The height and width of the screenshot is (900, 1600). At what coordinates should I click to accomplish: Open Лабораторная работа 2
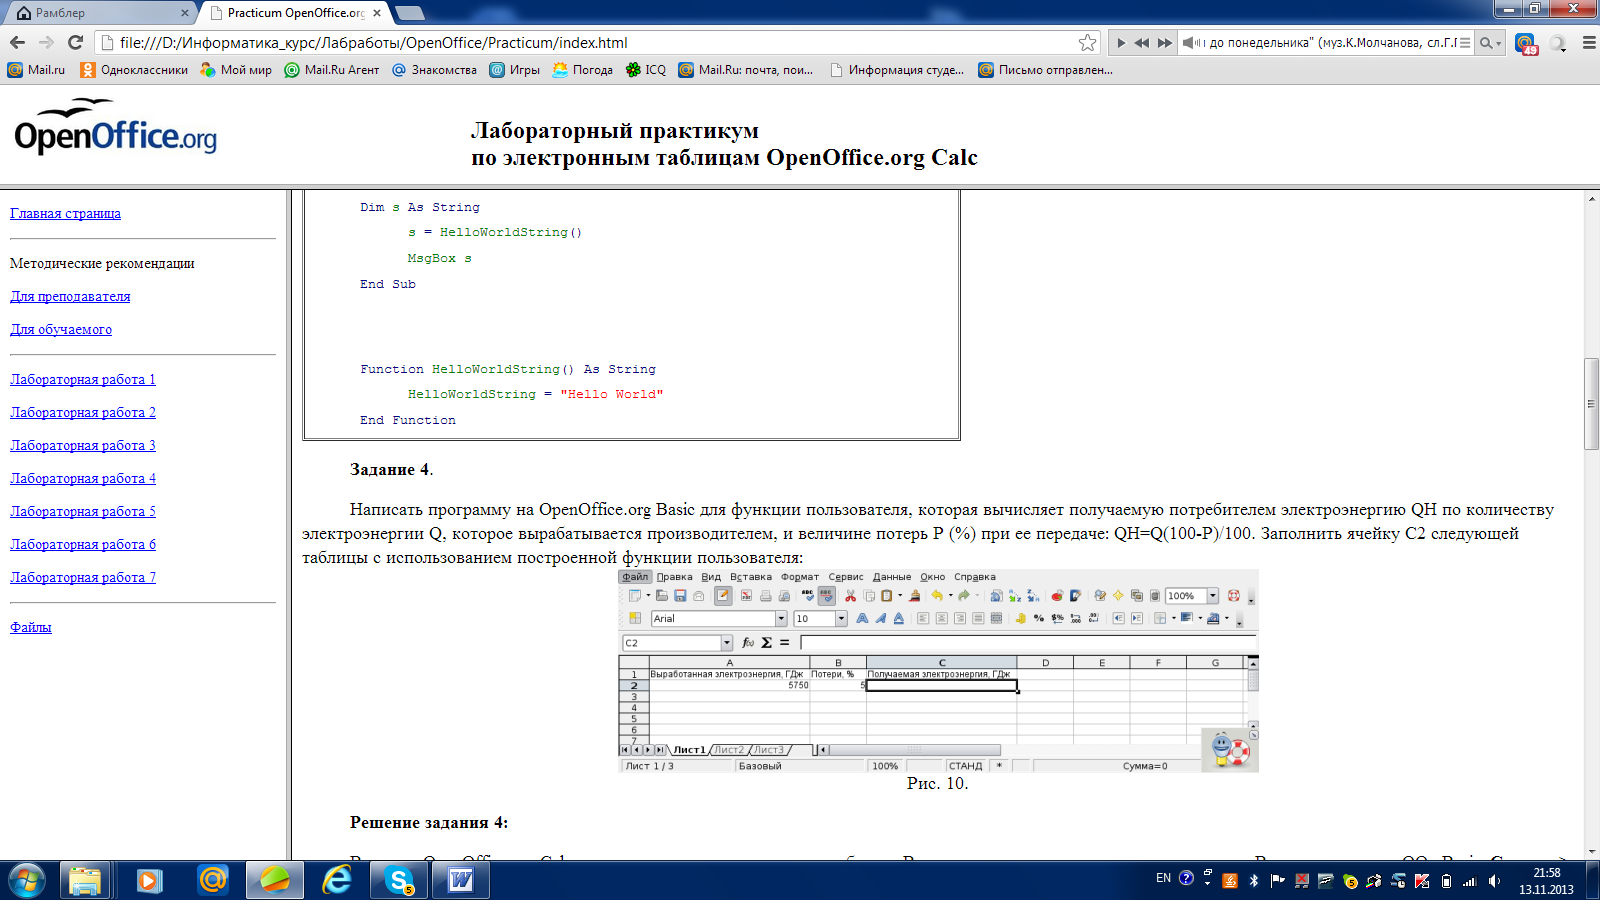tap(83, 412)
